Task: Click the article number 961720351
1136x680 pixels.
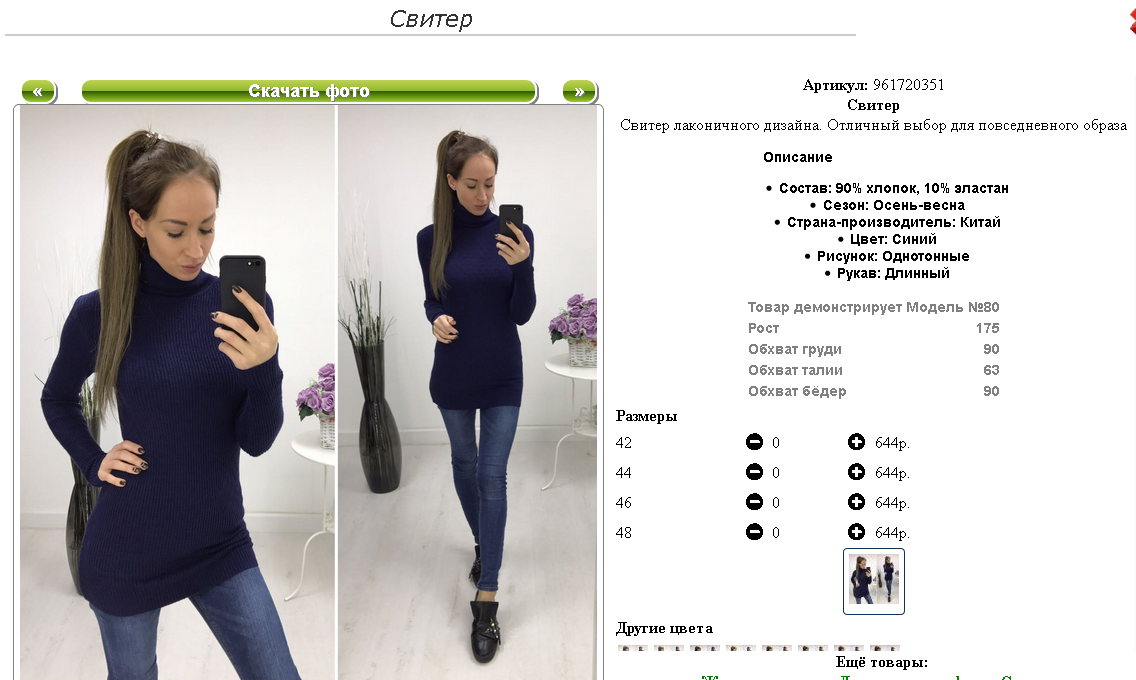Action: pos(909,85)
